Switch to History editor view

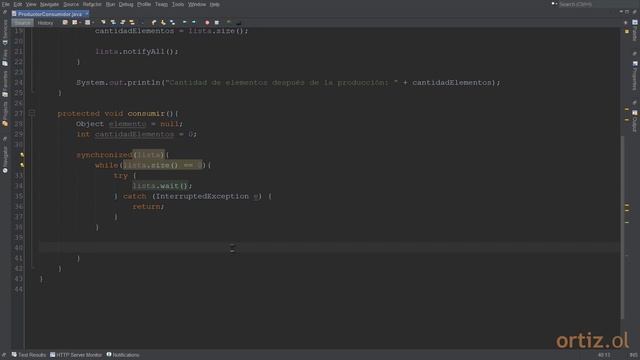click(45, 23)
